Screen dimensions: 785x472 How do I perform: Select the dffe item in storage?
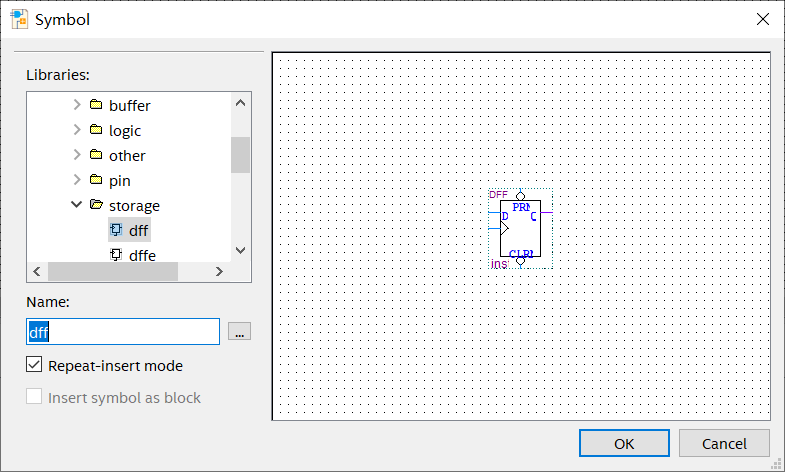[142, 255]
